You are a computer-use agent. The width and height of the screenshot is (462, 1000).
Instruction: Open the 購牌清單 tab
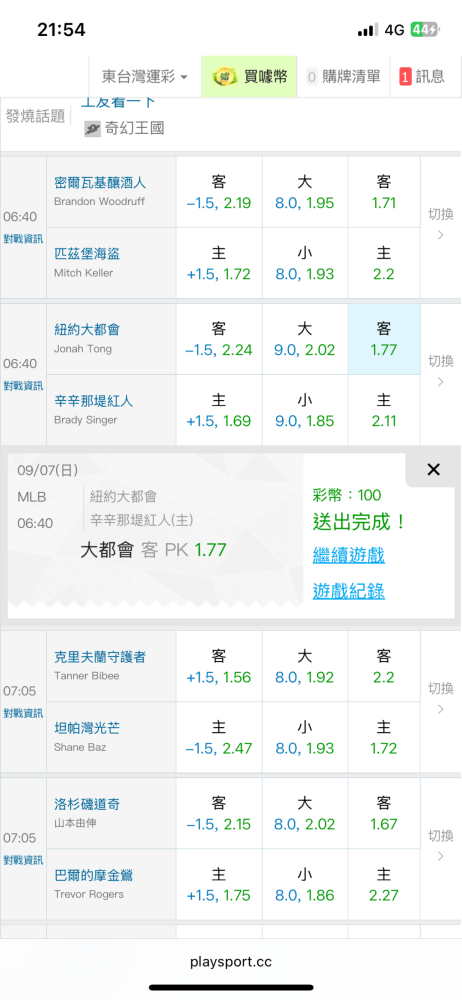pos(343,77)
